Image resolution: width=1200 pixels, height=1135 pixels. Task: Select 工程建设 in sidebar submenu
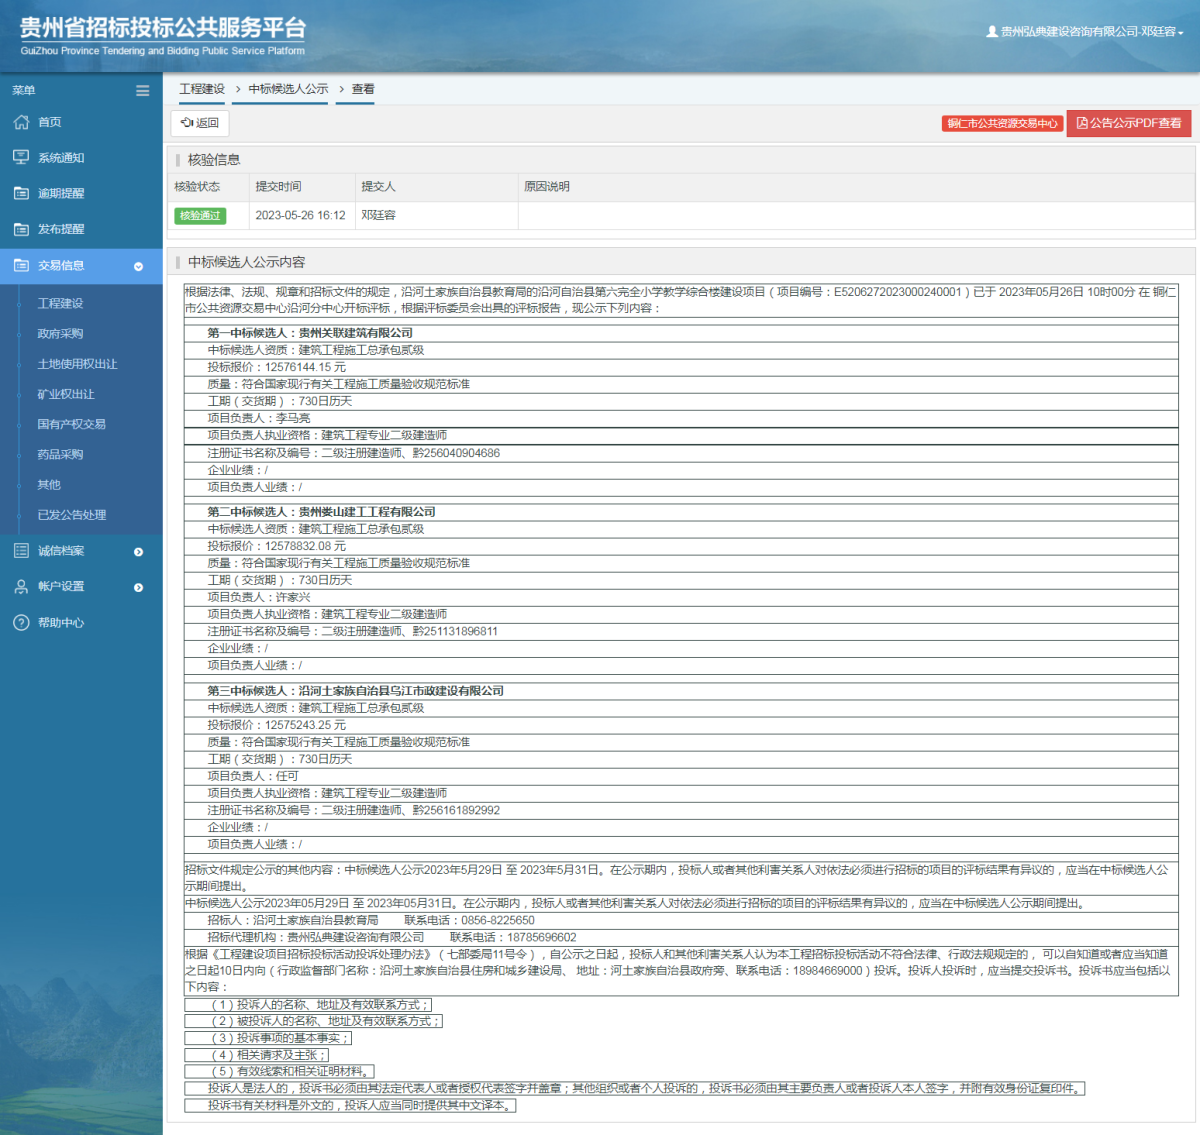point(60,303)
